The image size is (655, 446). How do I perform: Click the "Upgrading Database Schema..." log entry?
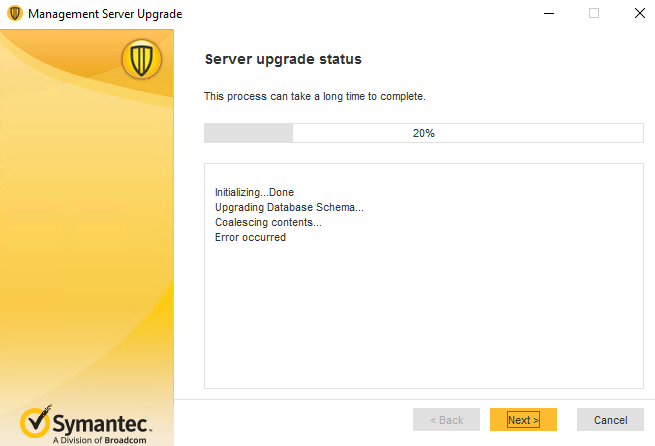(x=289, y=207)
